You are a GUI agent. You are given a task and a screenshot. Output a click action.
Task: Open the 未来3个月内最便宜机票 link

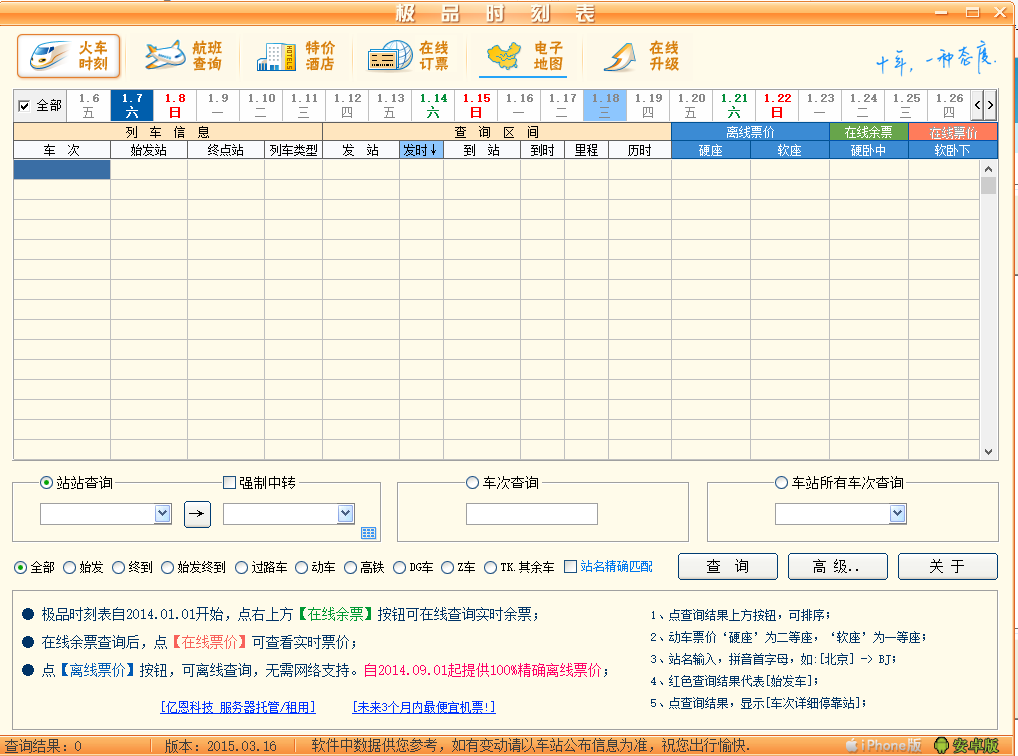[423, 707]
